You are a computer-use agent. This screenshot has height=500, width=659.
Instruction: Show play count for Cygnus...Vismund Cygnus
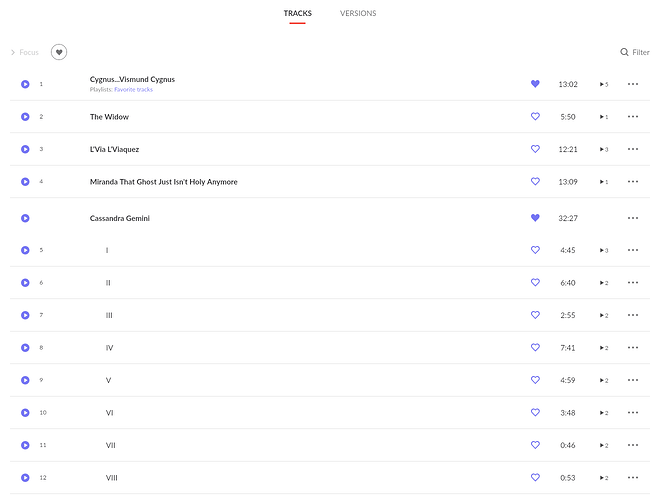pos(604,84)
